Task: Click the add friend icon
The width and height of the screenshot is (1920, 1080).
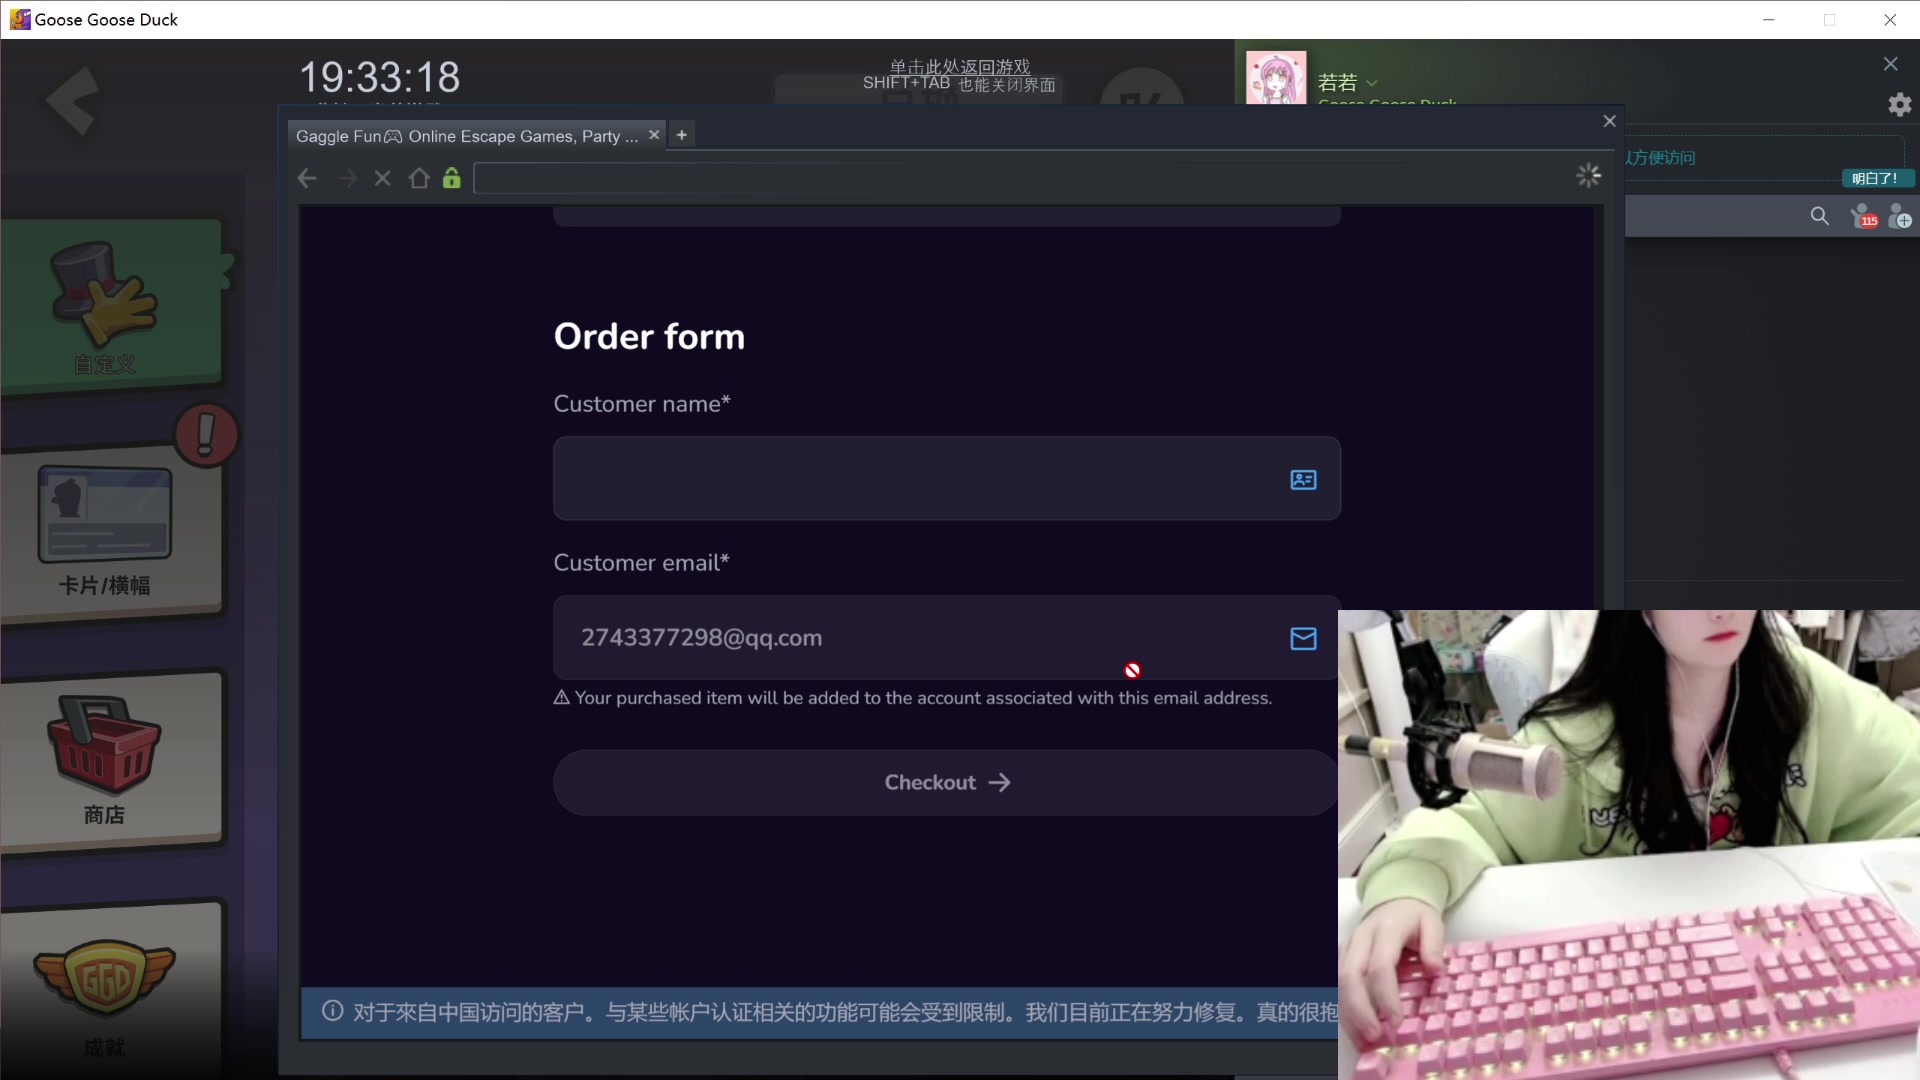Action: [1899, 216]
